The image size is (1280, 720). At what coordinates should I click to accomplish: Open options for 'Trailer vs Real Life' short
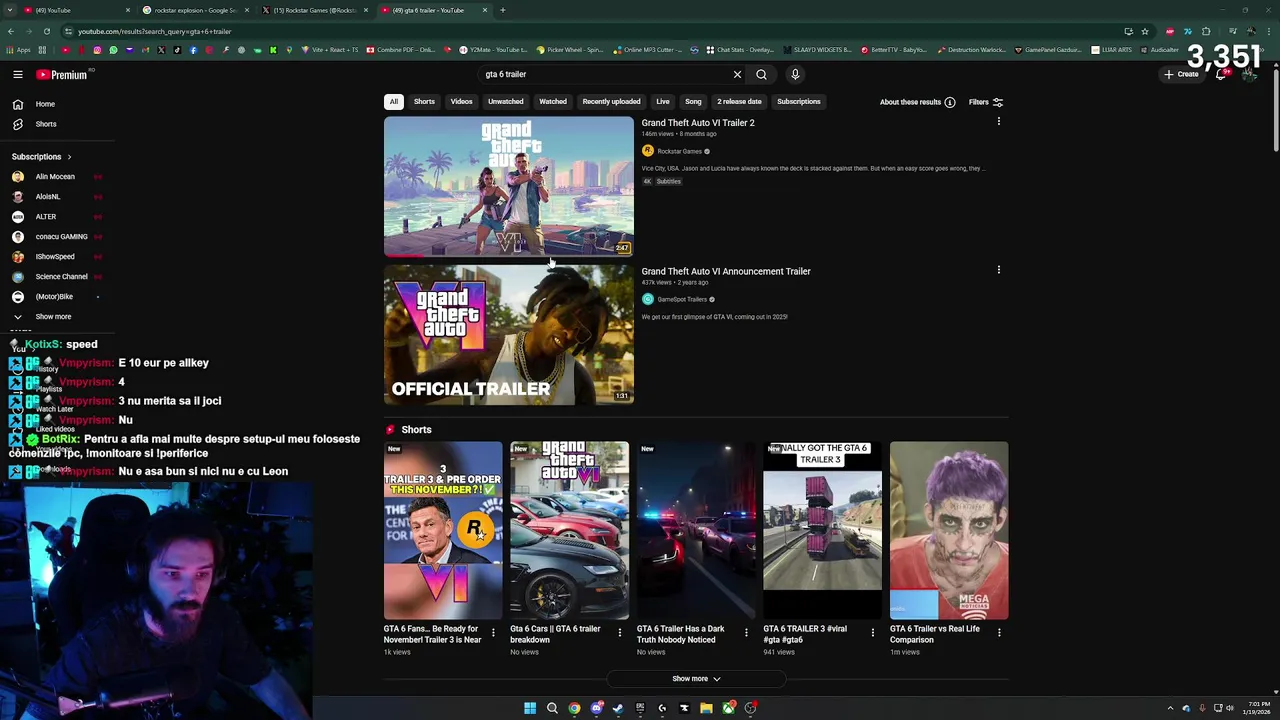tap(999, 632)
